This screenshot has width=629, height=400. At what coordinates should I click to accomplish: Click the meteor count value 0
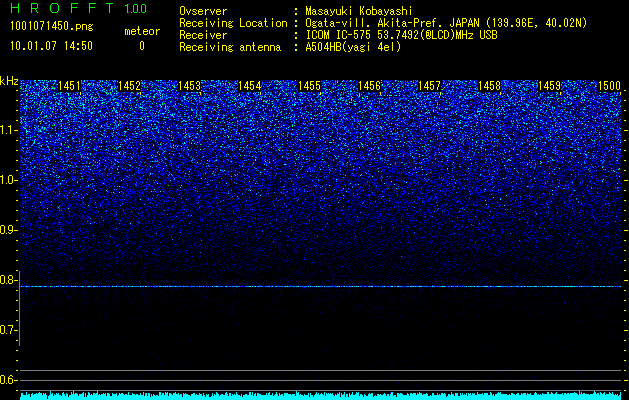142,46
